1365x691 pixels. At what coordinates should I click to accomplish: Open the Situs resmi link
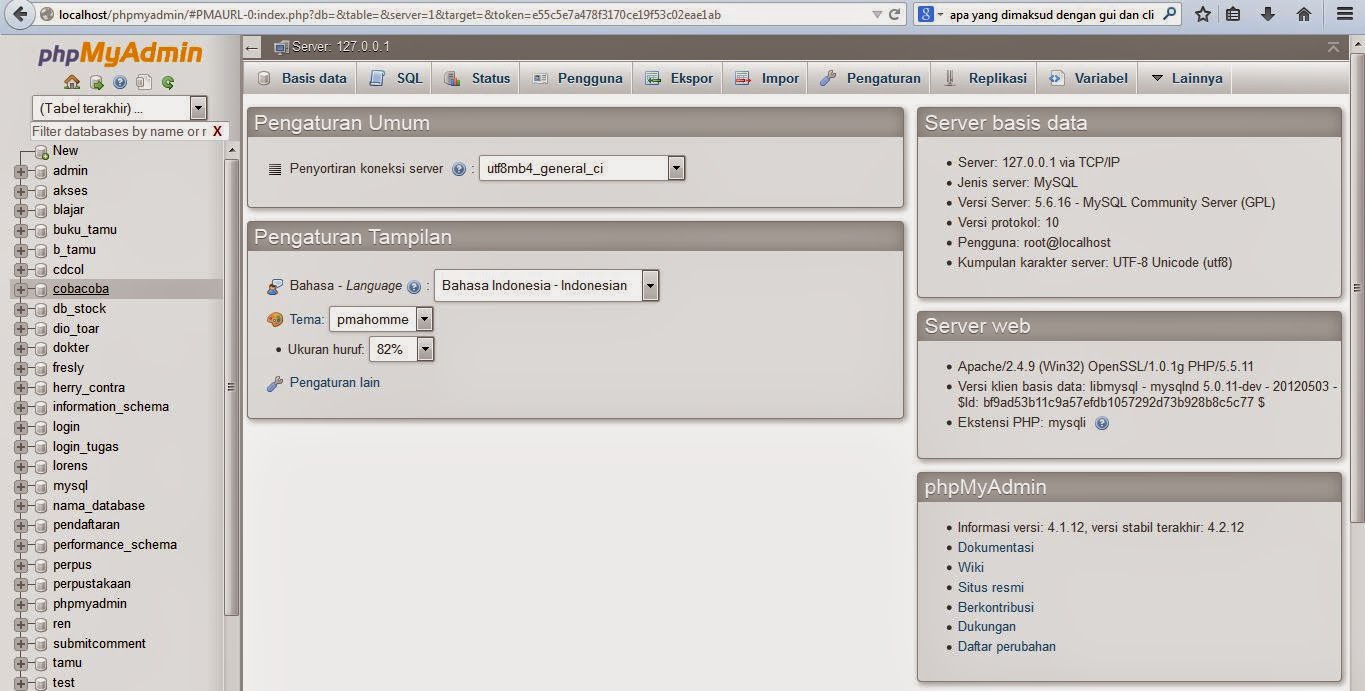pos(991,587)
